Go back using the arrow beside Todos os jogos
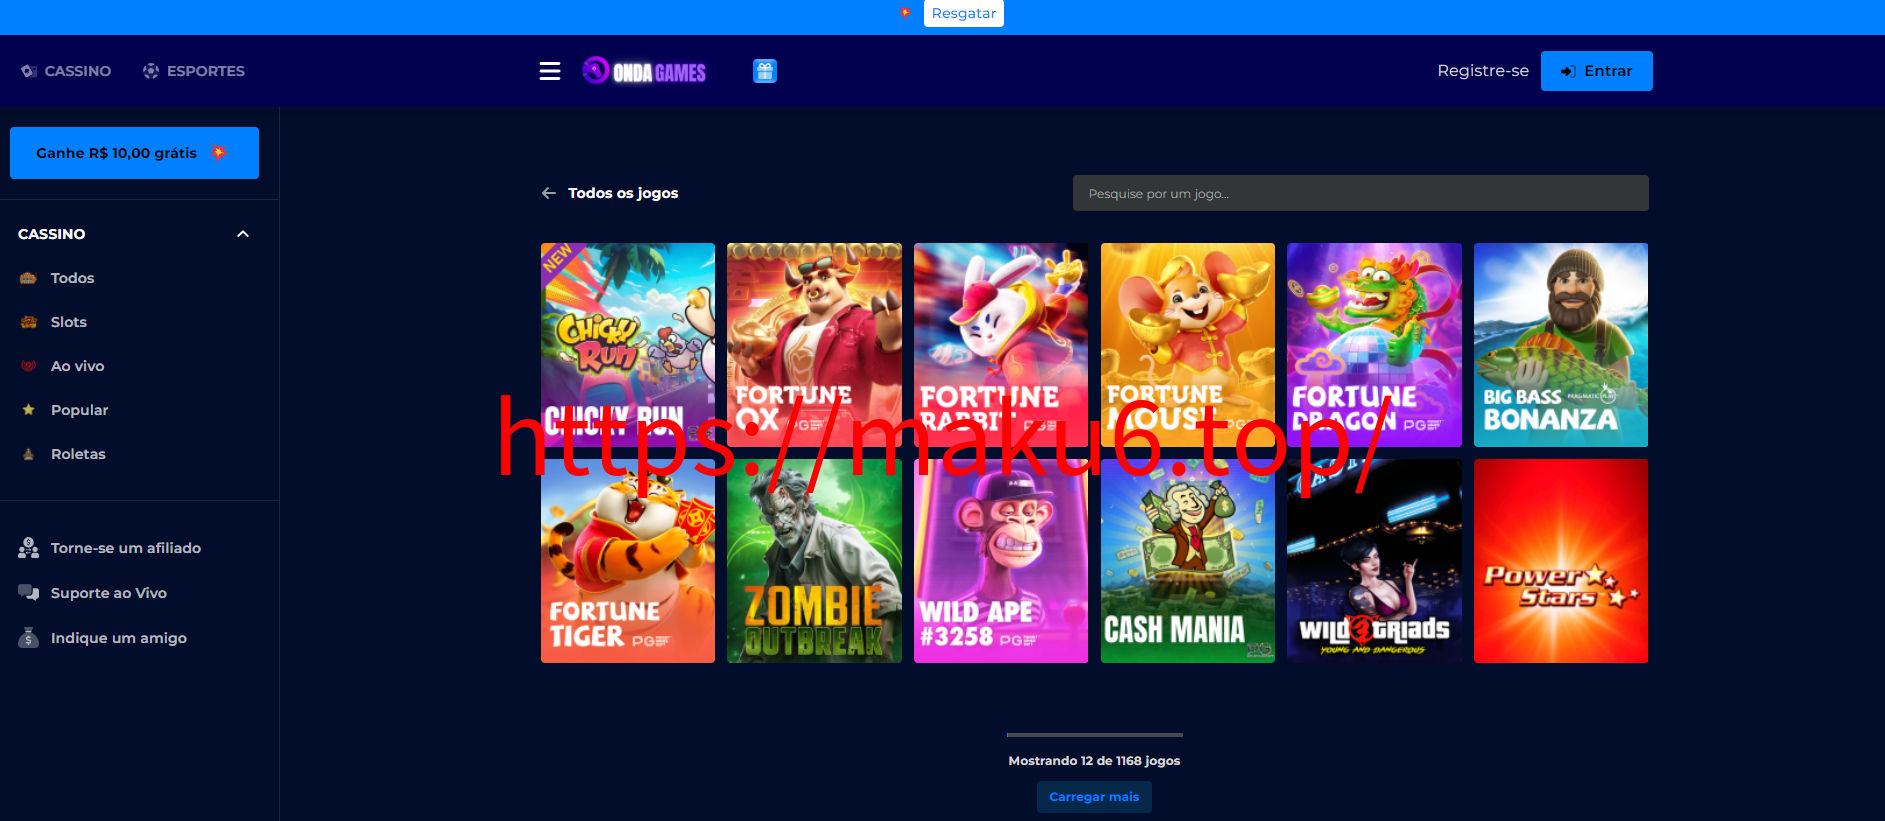 [549, 193]
